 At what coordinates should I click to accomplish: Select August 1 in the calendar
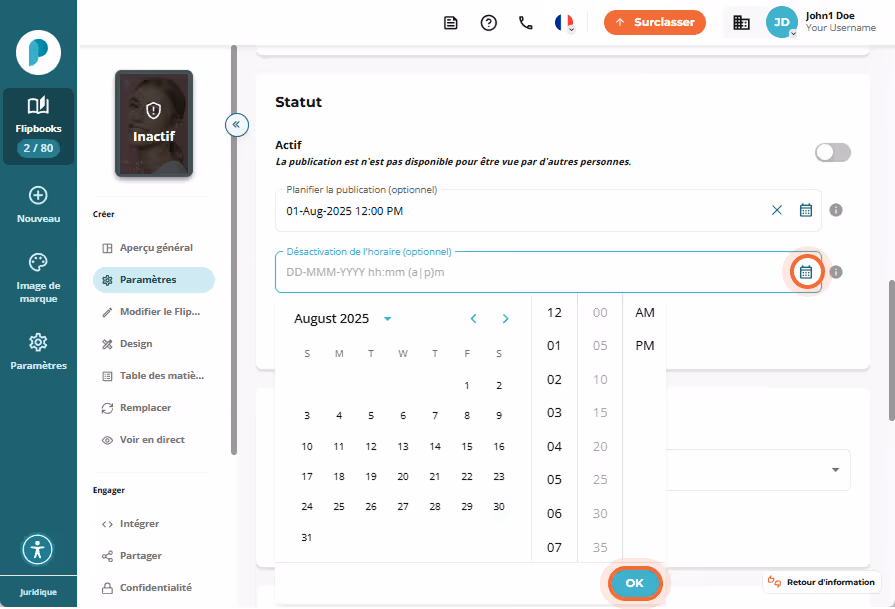point(467,386)
